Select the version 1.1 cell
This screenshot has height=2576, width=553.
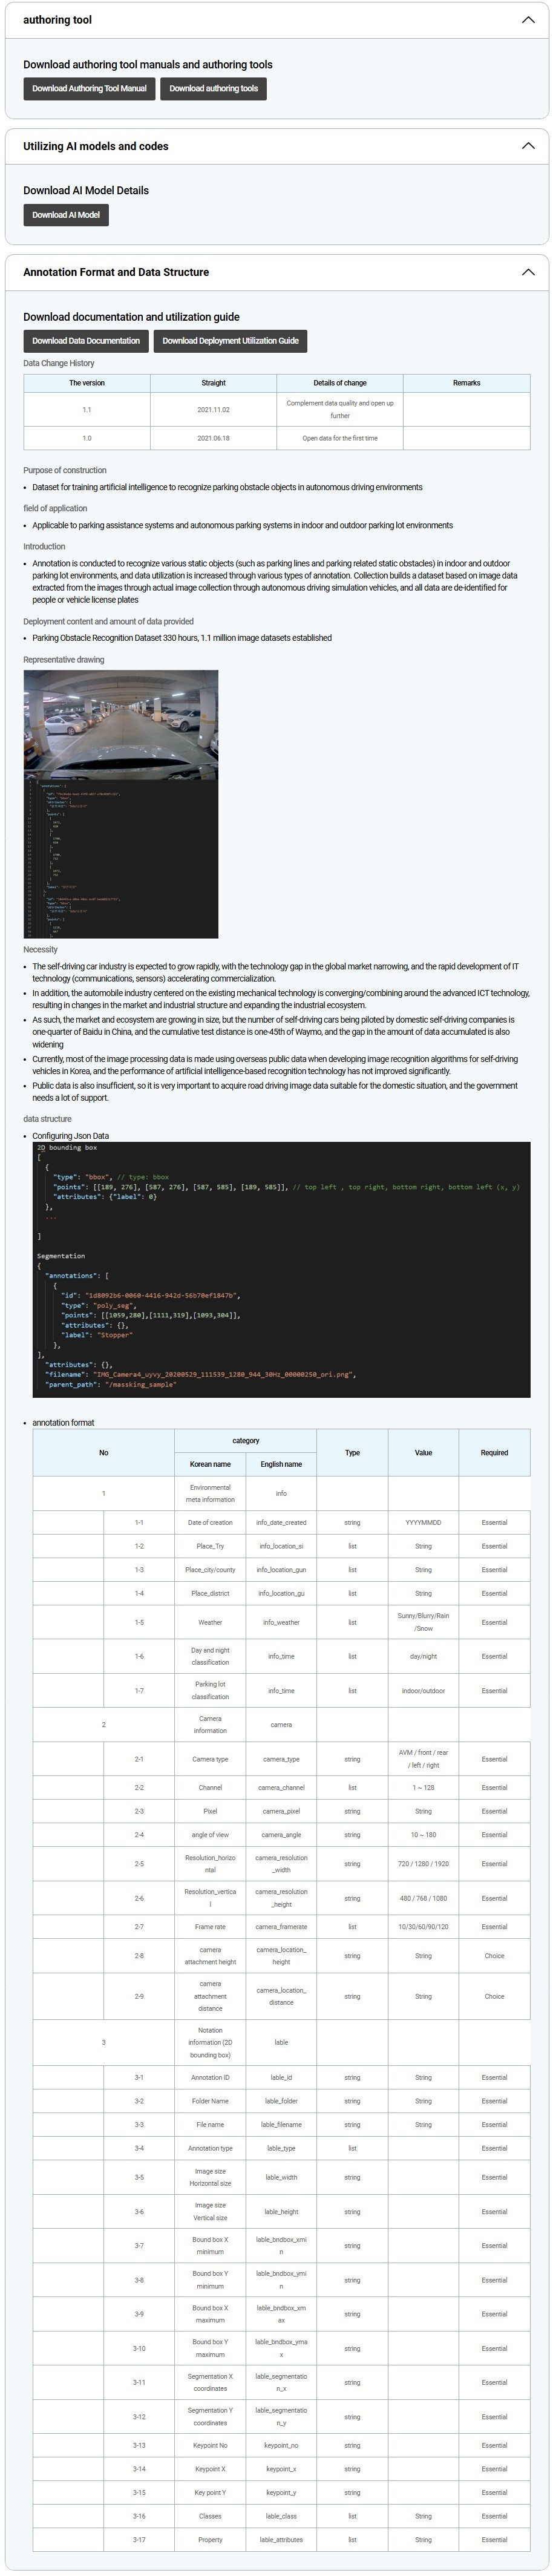[x=87, y=410]
